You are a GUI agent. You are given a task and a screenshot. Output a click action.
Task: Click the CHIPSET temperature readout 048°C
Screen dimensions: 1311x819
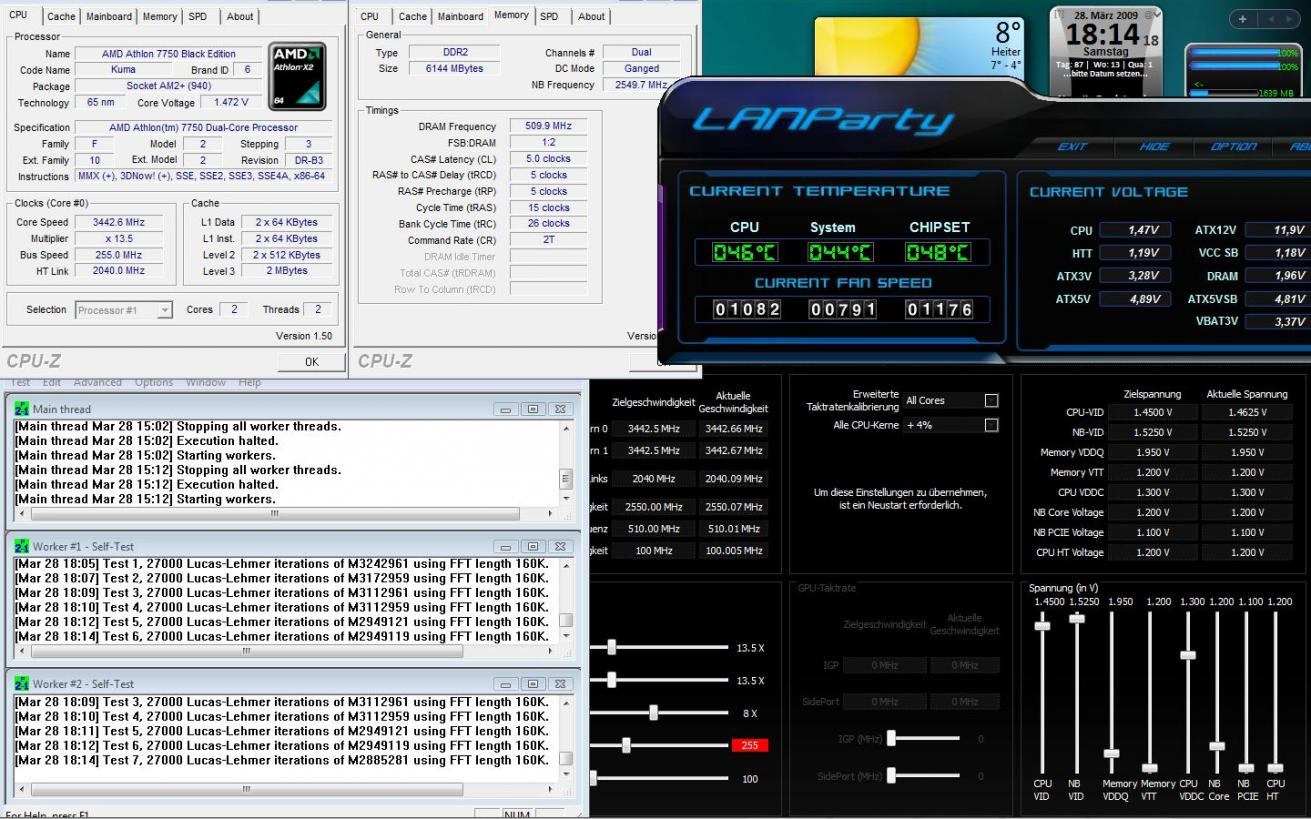939,253
